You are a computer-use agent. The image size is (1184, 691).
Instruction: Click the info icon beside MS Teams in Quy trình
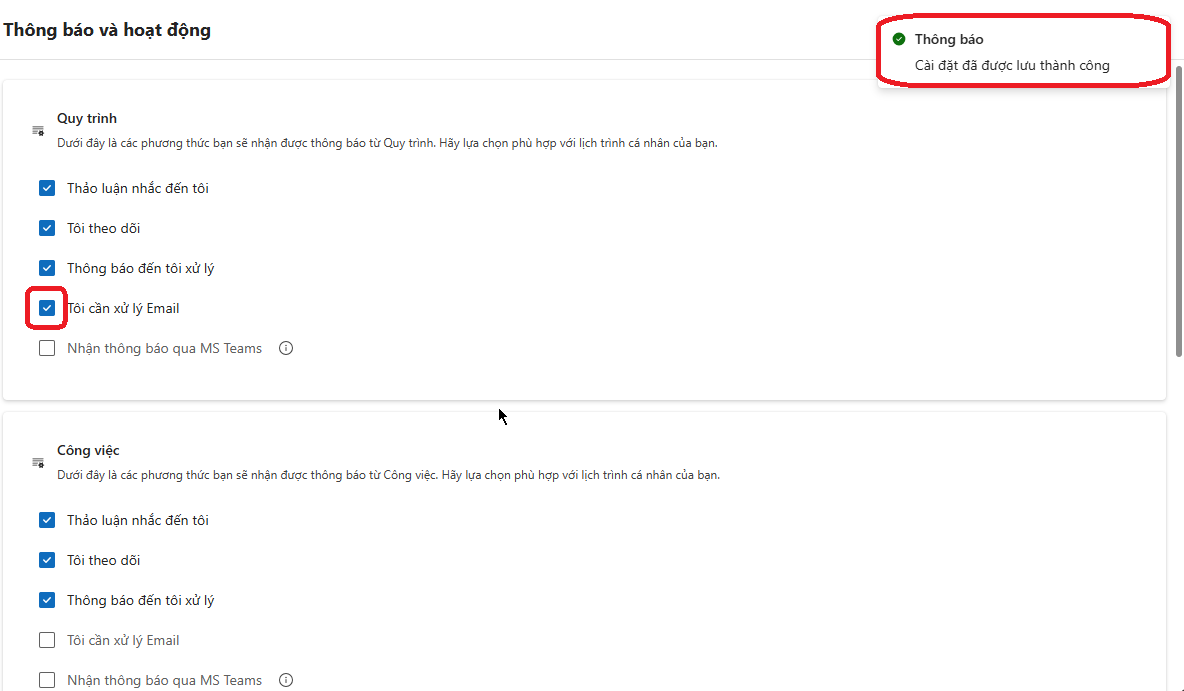point(286,348)
